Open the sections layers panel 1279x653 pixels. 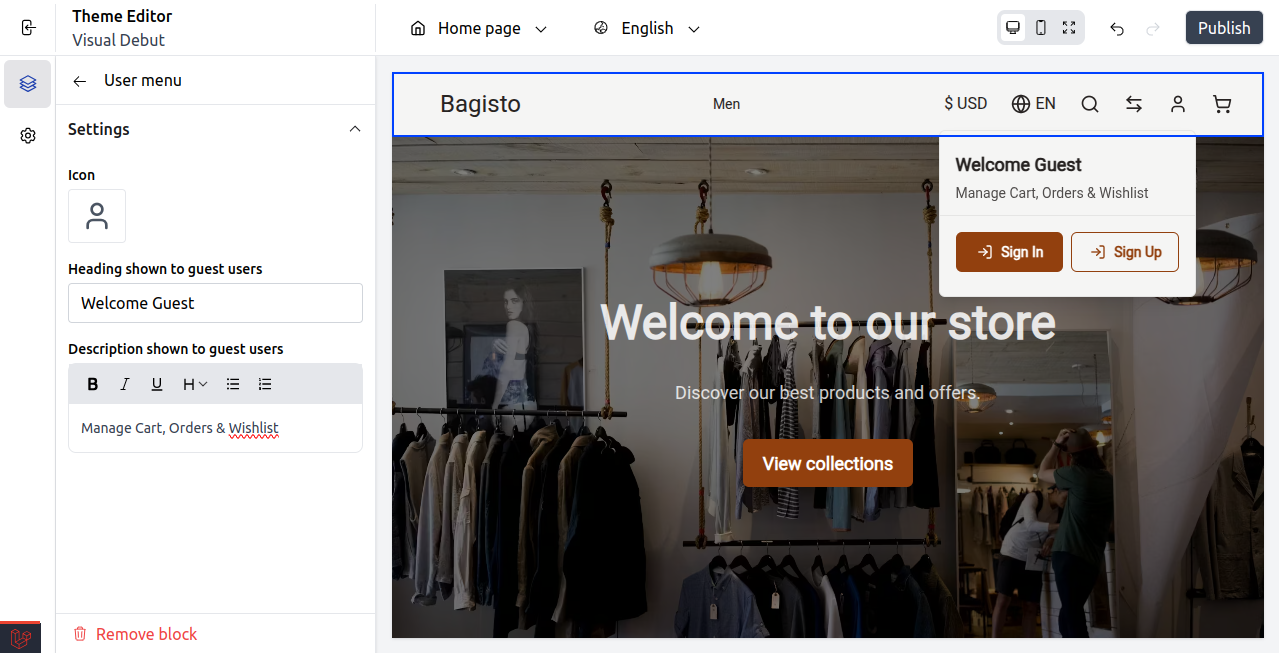(x=28, y=84)
